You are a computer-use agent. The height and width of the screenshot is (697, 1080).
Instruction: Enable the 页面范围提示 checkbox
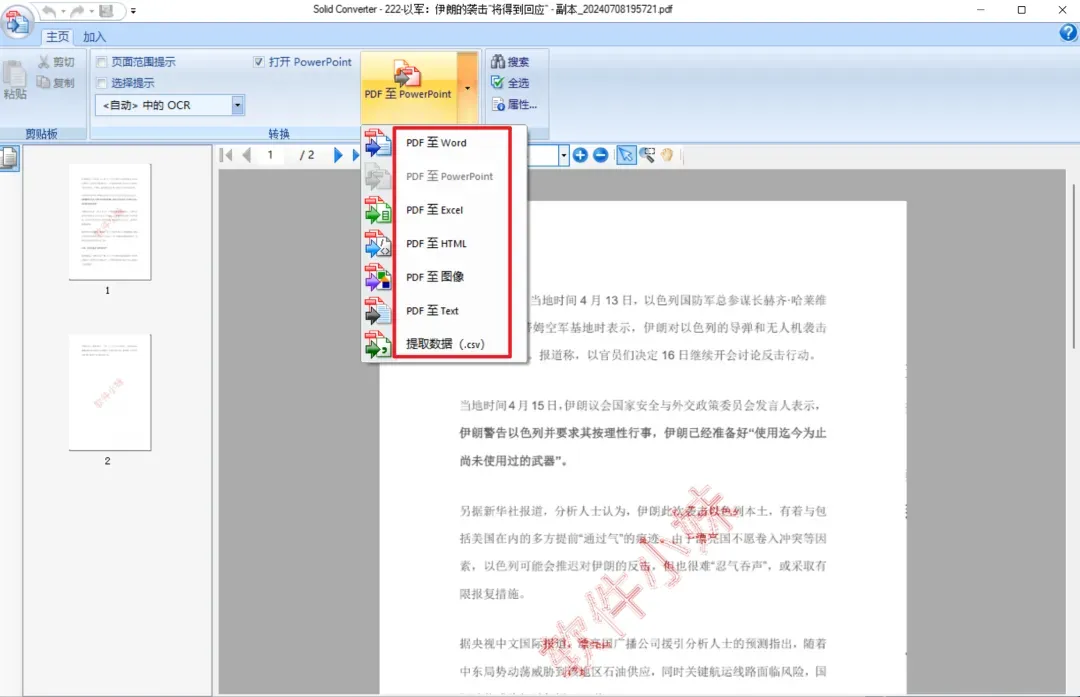[x=102, y=62]
